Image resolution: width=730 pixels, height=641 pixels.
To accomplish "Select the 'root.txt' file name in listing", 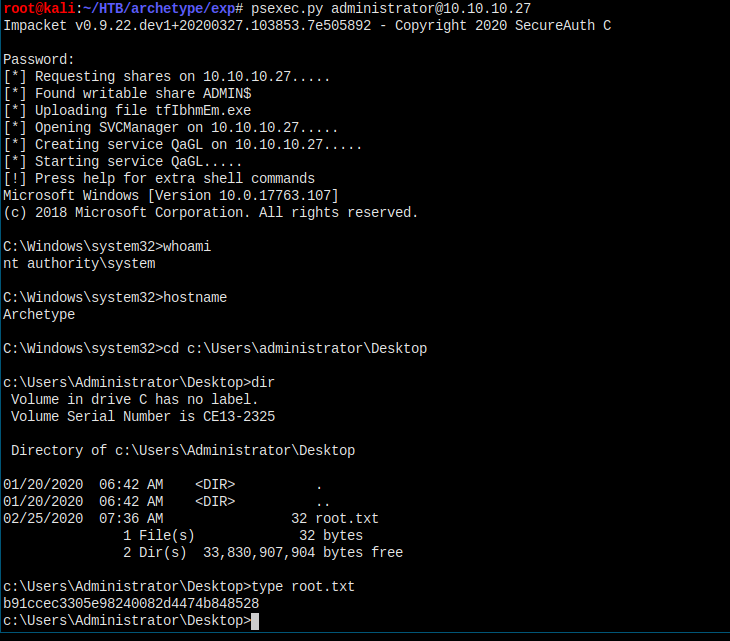I will [347, 519].
